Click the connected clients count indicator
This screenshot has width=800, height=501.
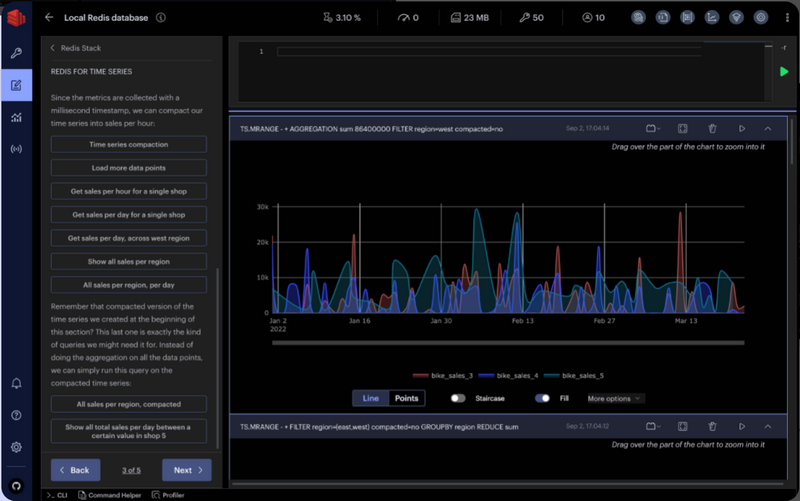coord(593,18)
